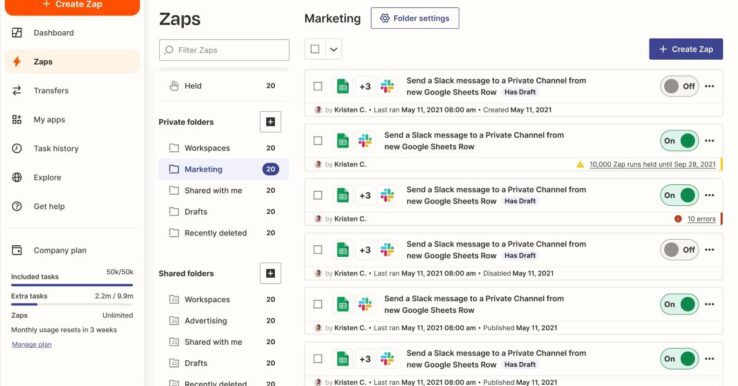The height and width of the screenshot is (386, 738).
Task: Follow the Manage plan link
Action: [x=32, y=345]
